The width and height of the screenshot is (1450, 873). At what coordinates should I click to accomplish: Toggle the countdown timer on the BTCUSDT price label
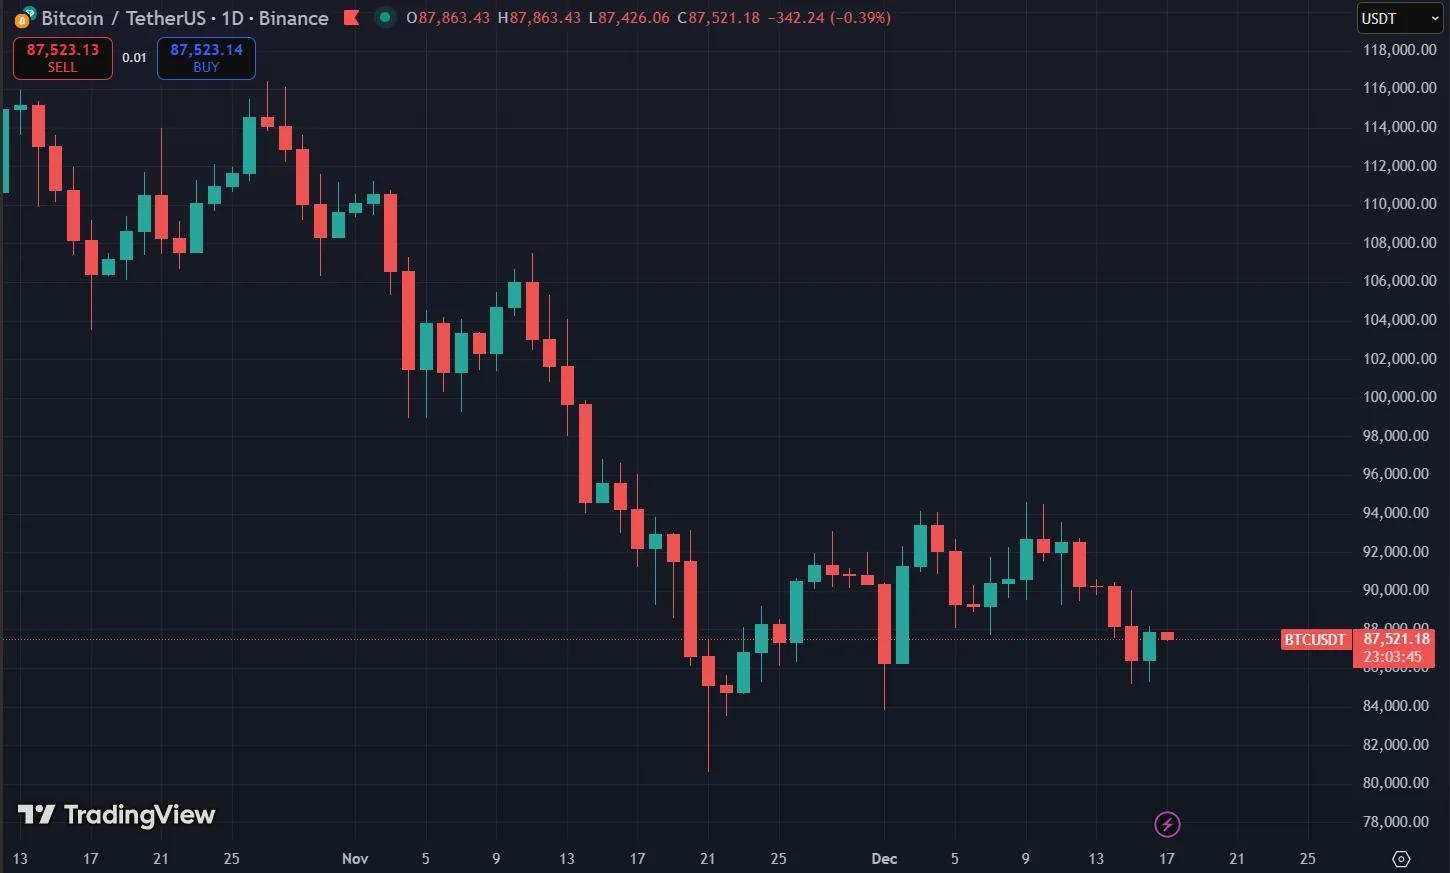coord(1394,656)
